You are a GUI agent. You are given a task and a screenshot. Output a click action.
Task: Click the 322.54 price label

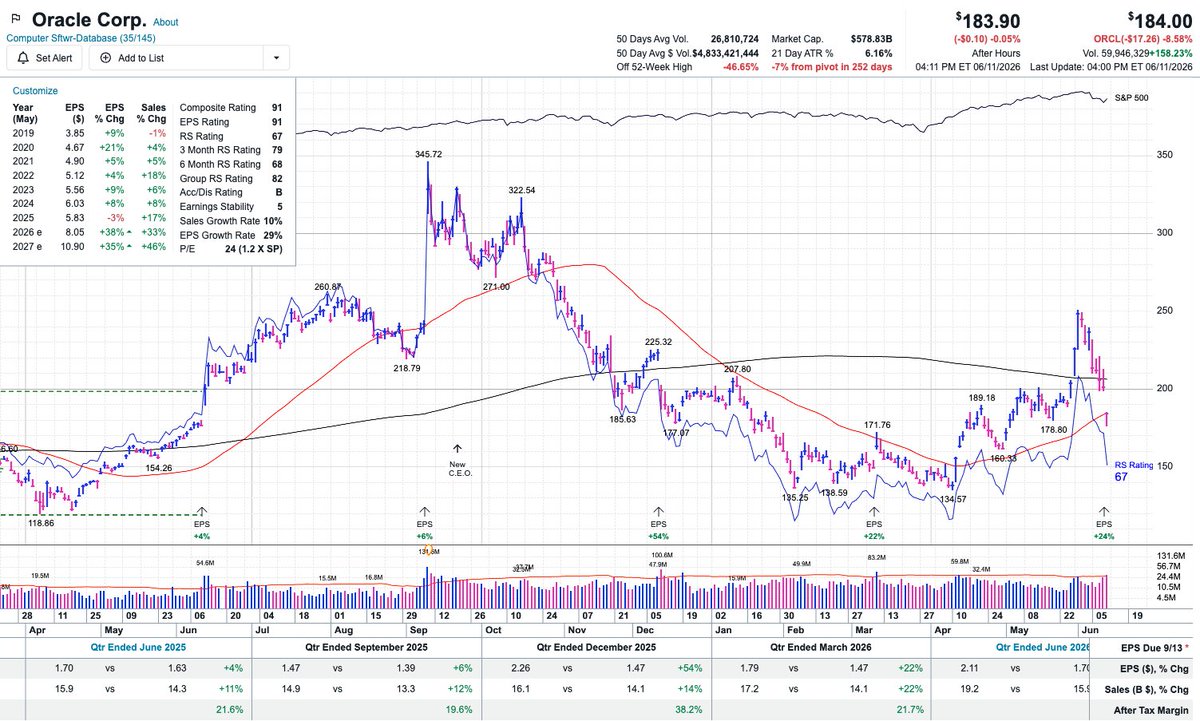[523, 190]
